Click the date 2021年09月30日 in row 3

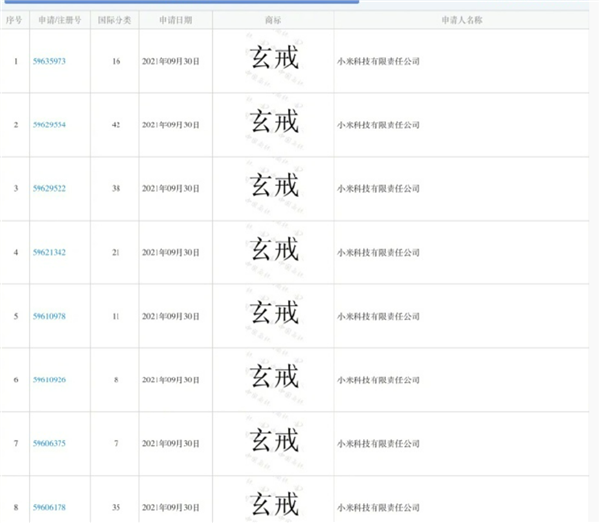(x=171, y=188)
